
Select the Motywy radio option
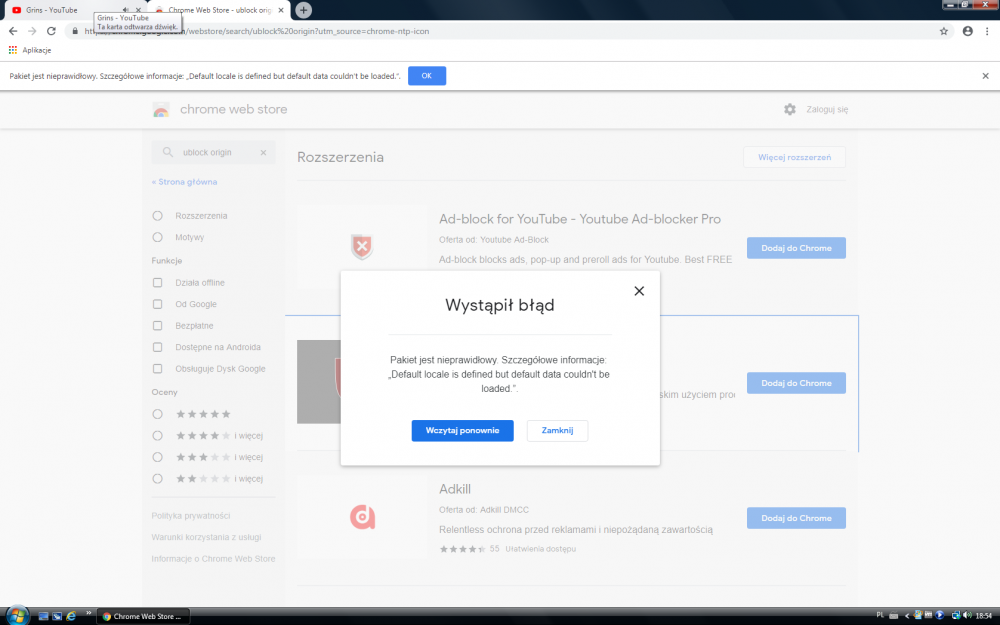pyautogui.click(x=157, y=237)
